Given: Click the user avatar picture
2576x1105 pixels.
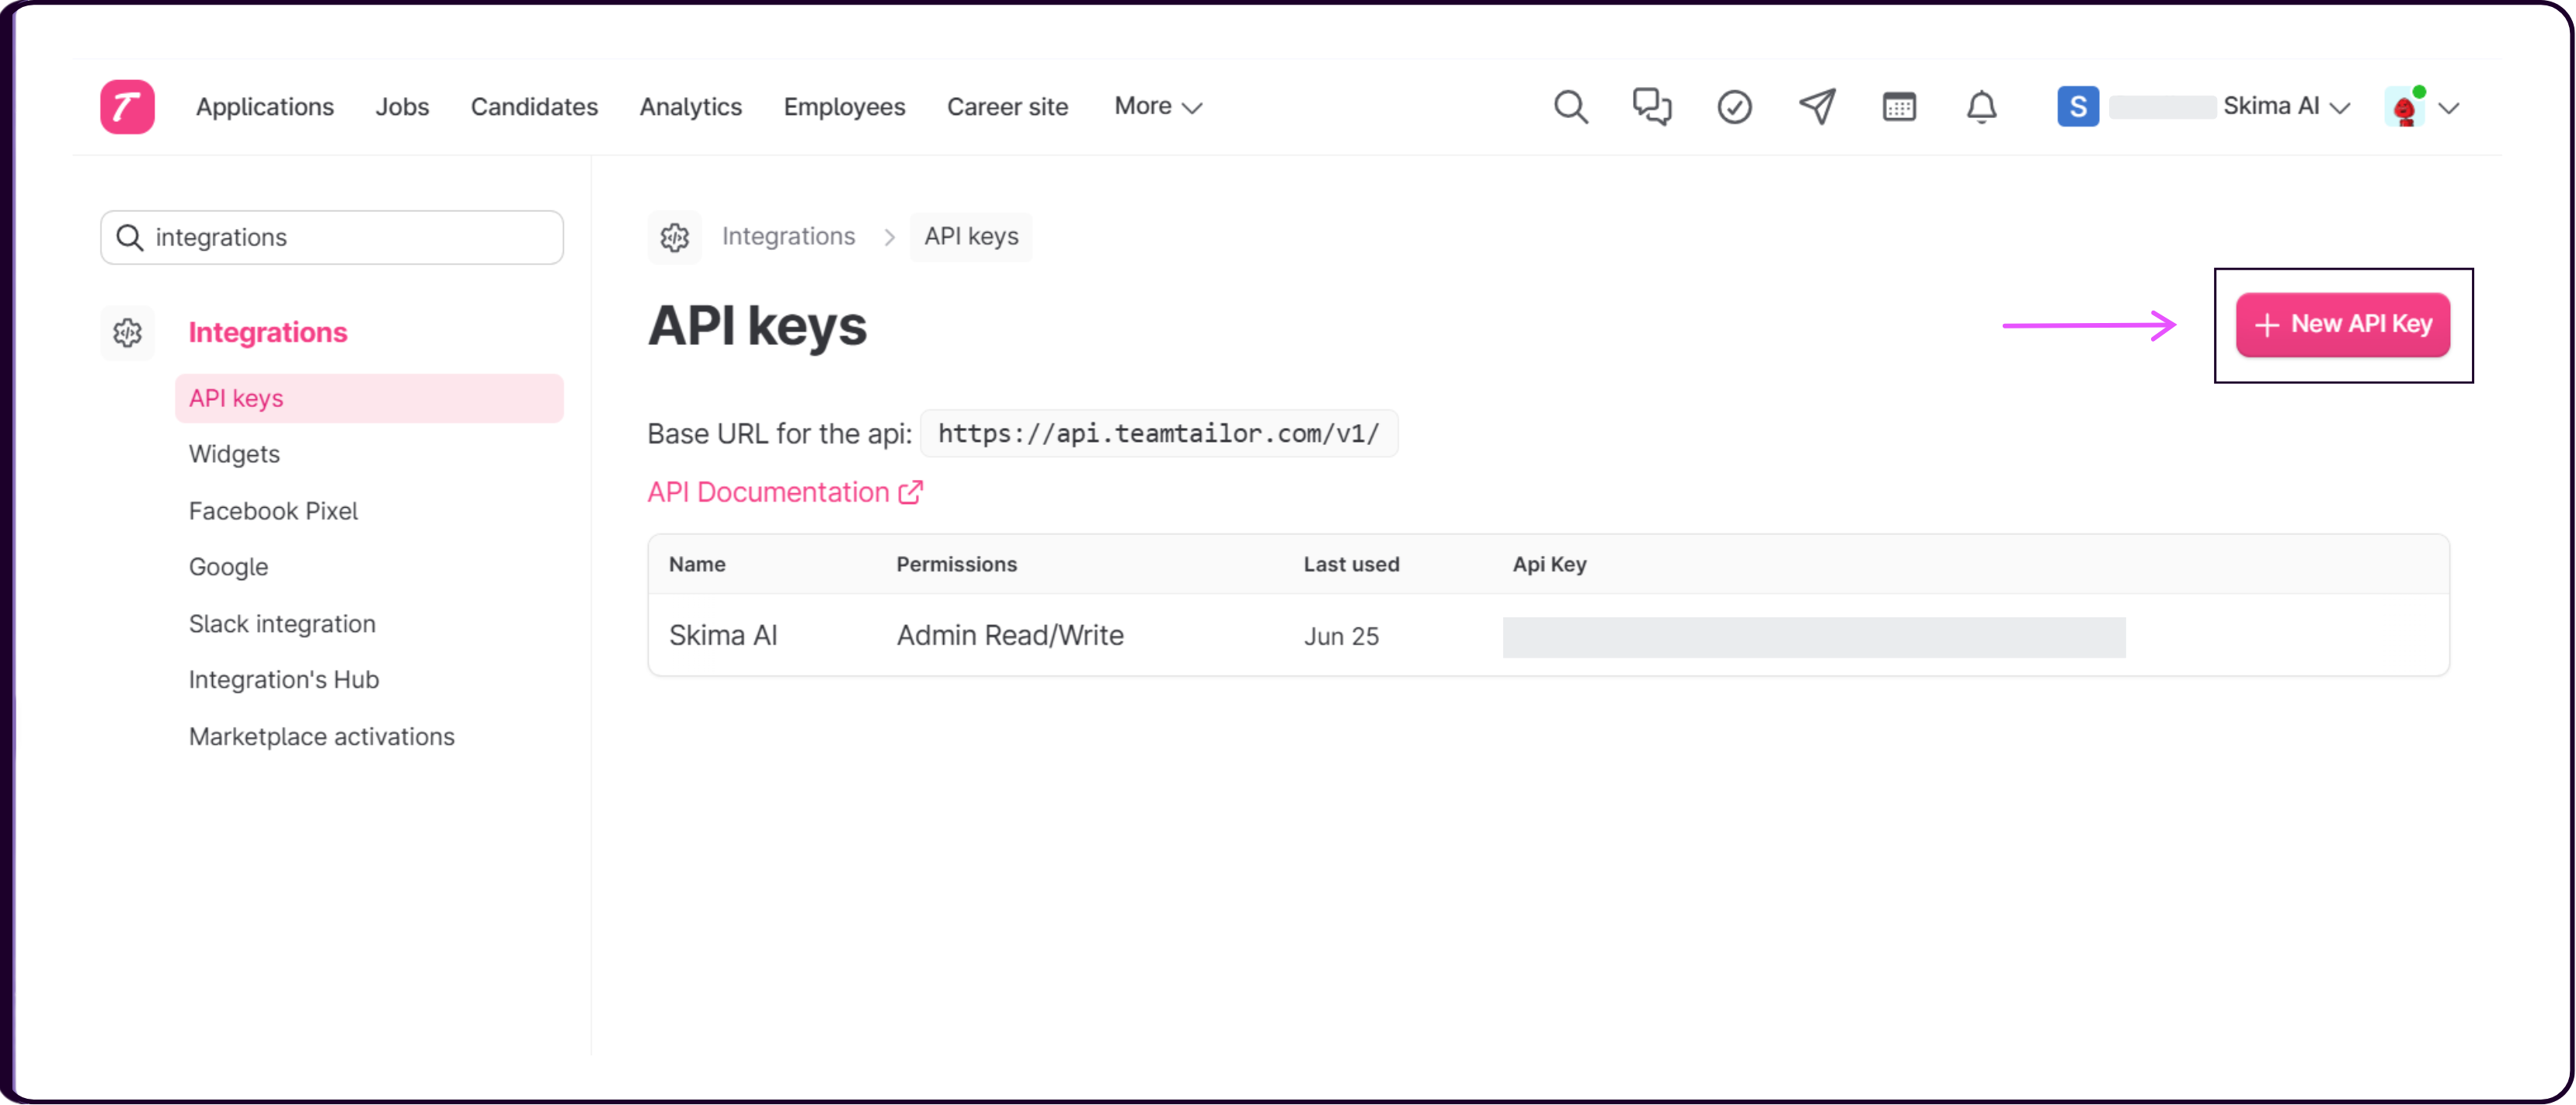Looking at the screenshot, I should pos(2404,106).
